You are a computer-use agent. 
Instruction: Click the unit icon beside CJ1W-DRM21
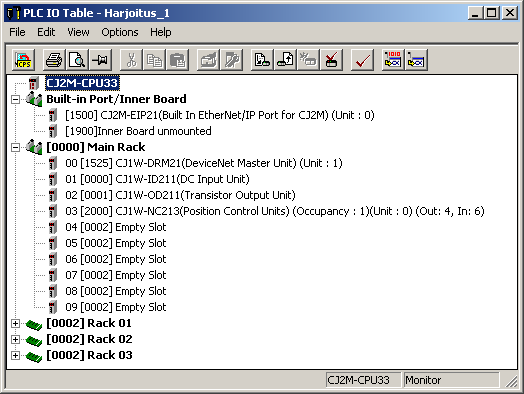pyautogui.click(x=53, y=163)
